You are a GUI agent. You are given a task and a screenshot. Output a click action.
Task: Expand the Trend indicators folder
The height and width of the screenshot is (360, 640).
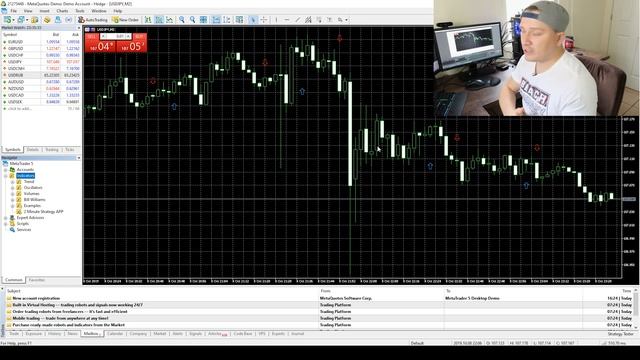pyautogui.click(x=13, y=182)
